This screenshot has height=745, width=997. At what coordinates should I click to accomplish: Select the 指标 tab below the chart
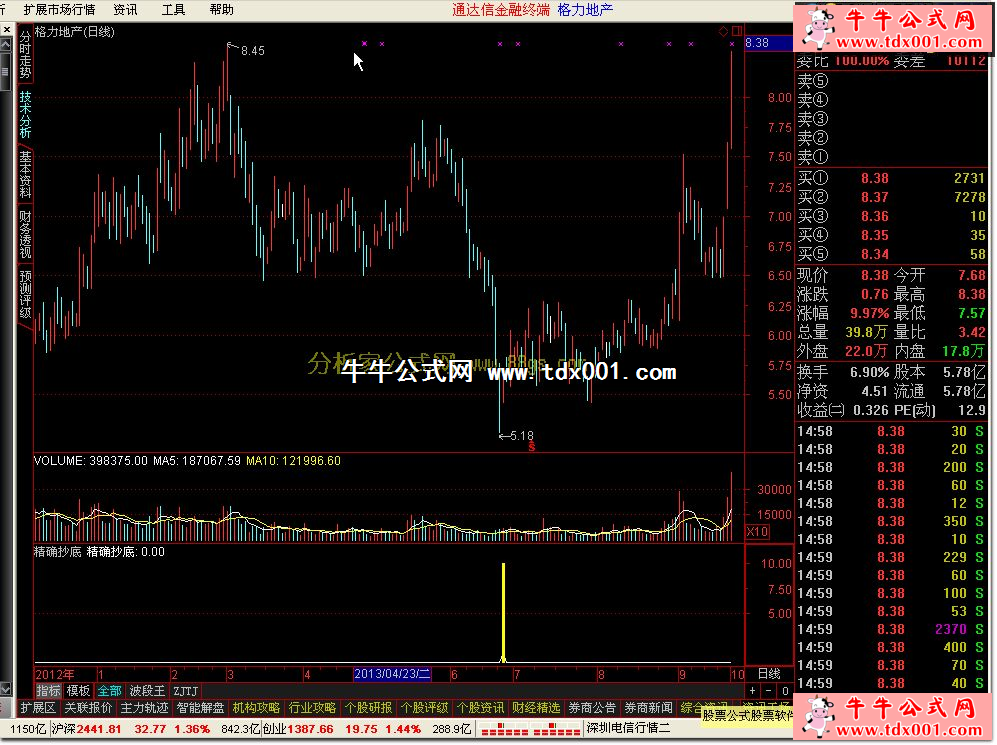(48, 691)
